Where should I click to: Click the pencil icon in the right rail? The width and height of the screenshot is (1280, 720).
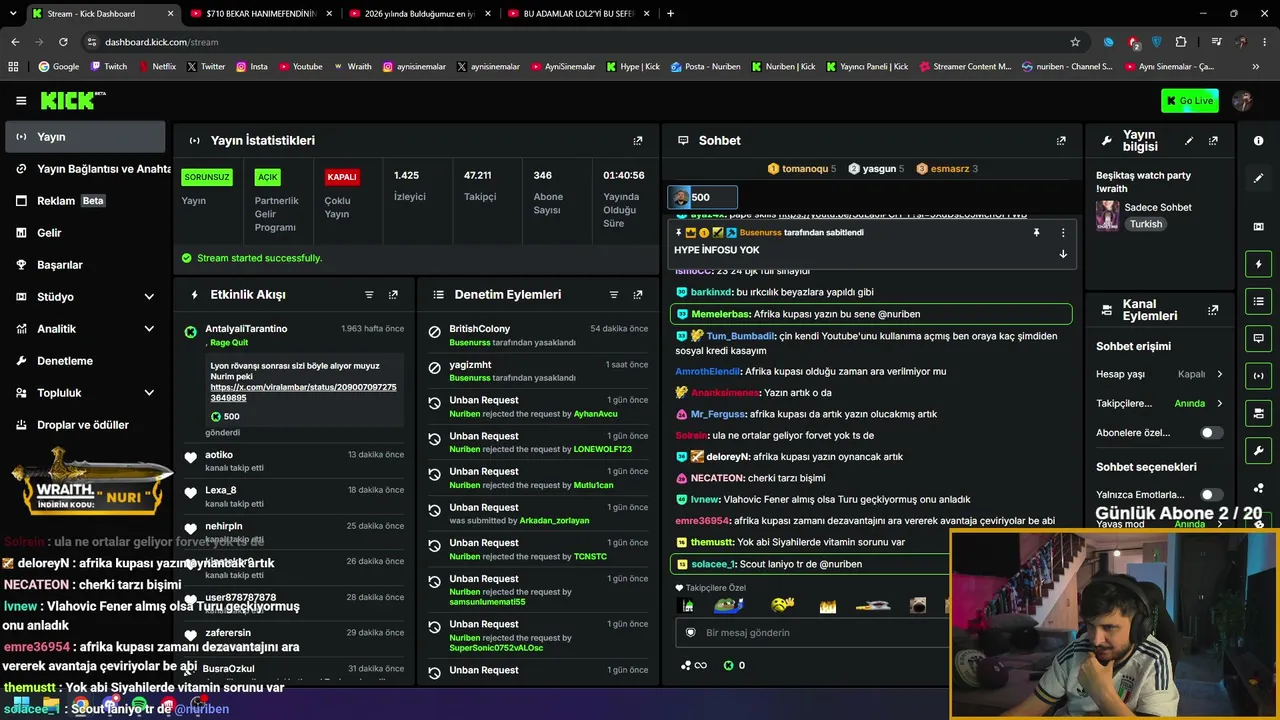1259,178
